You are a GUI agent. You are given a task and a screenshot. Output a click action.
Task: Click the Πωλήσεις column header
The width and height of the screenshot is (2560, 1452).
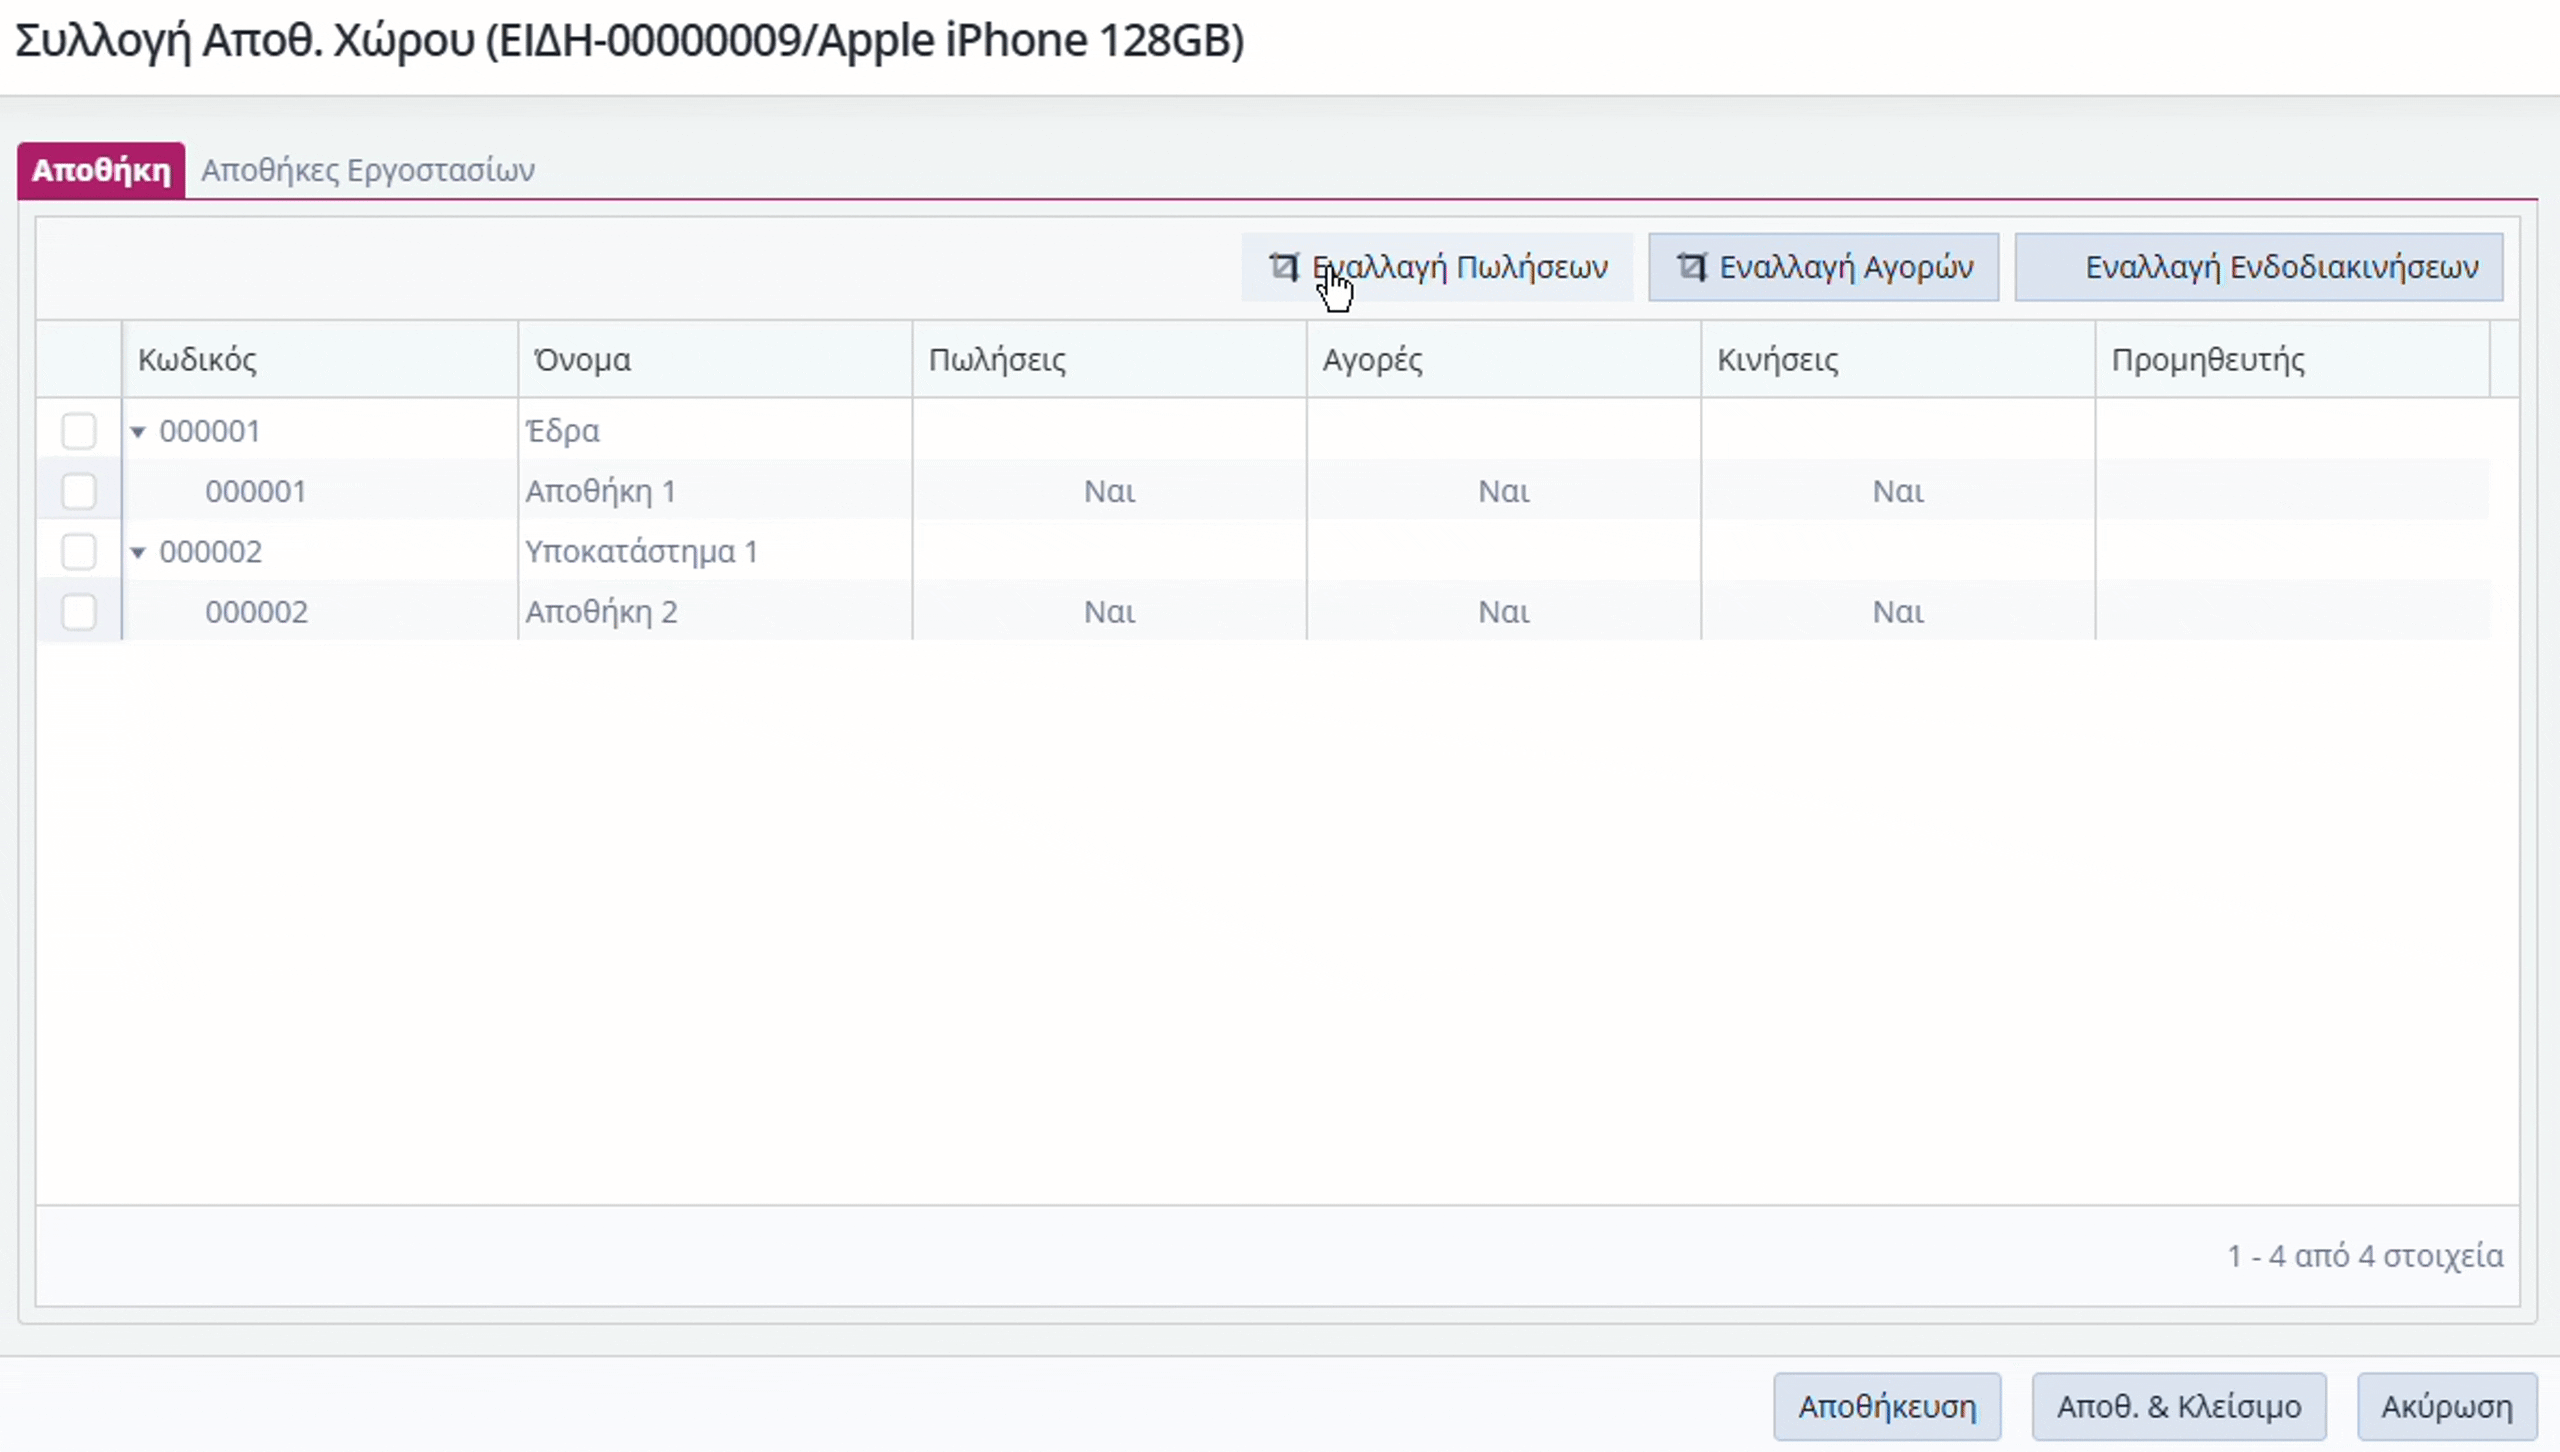point(996,360)
